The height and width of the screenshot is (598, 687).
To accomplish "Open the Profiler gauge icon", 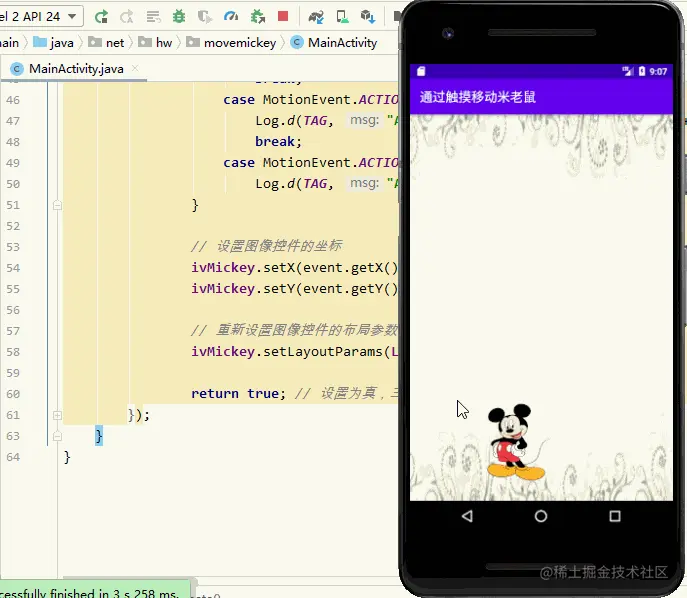I will point(231,17).
